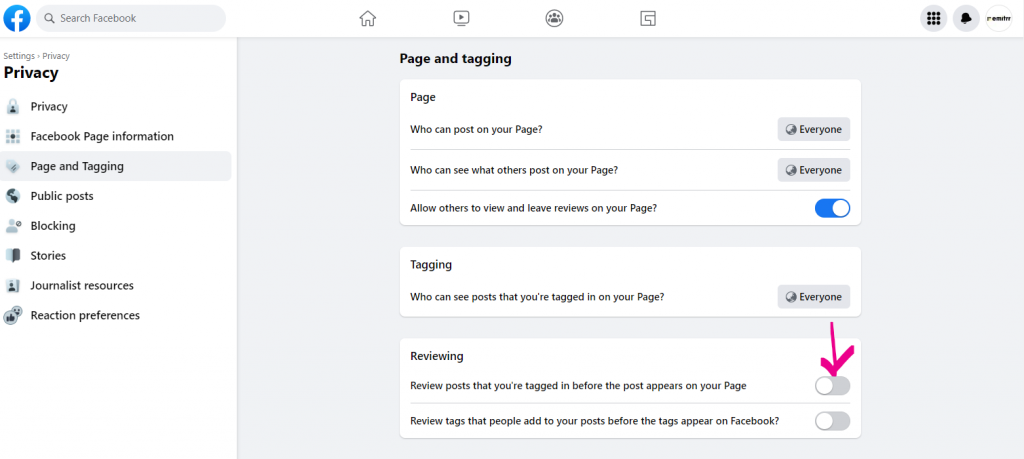This screenshot has height=459, width=1024.
Task: Enable review of tags people add toggle
Action: pyautogui.click(x=832, y=421)
